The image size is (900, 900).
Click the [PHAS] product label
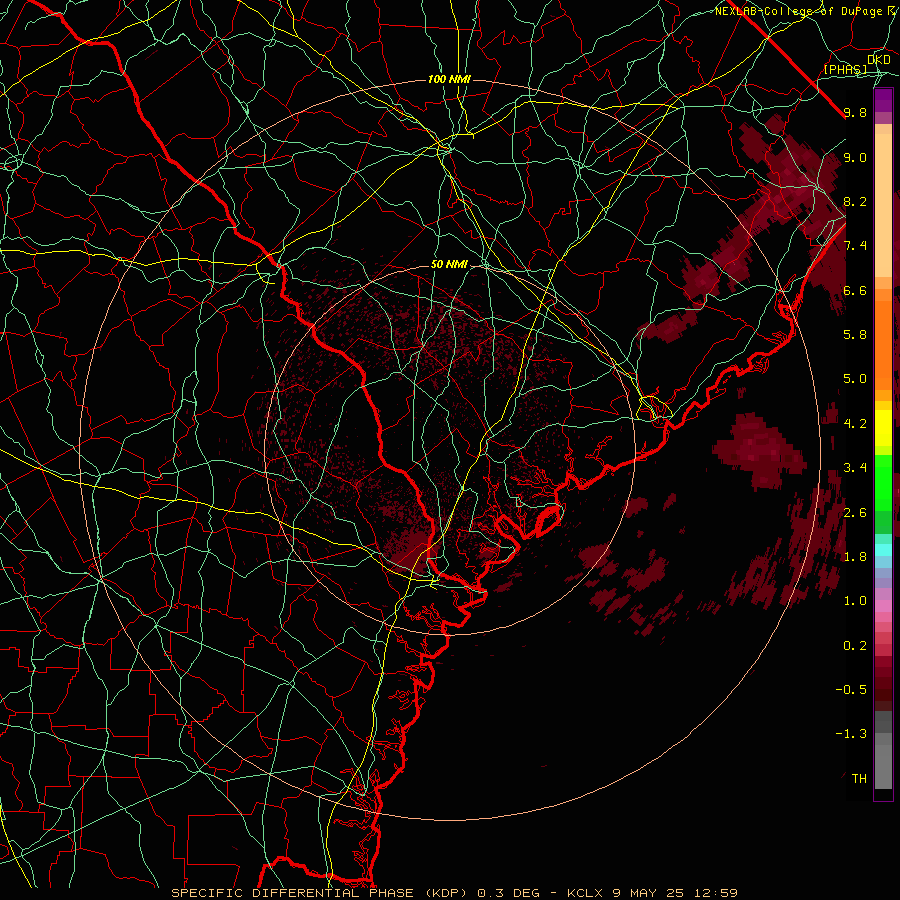pos(845,69)
